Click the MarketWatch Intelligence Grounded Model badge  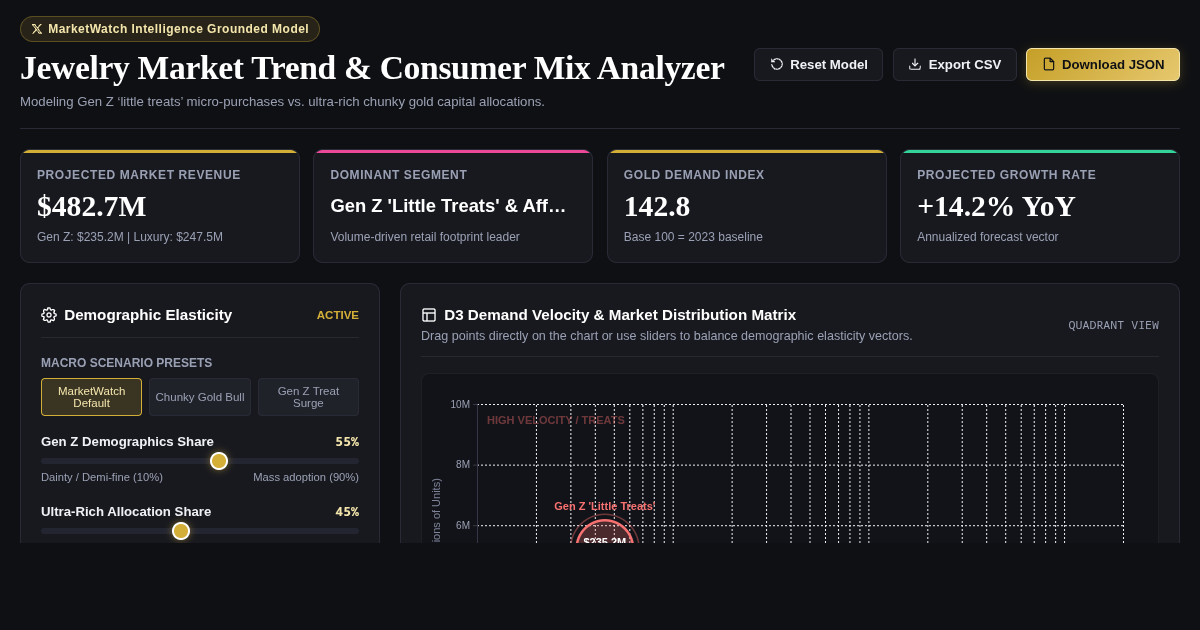pyautogui.click(x=170, y=29)
